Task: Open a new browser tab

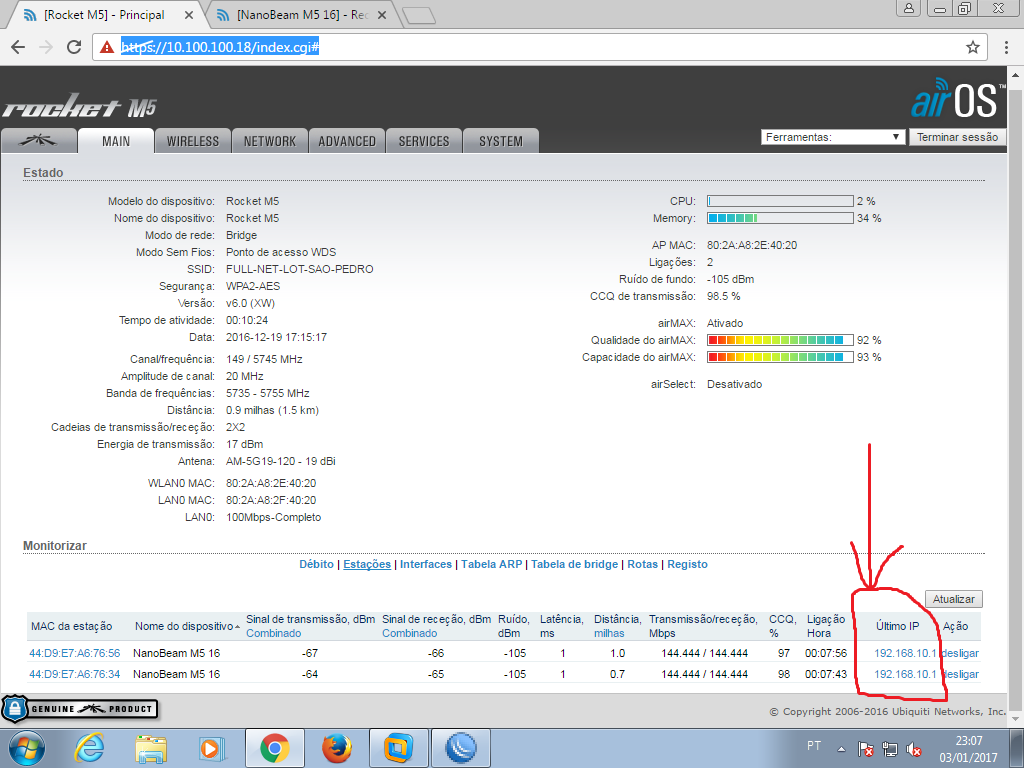Action: click(x=419, y=16)
